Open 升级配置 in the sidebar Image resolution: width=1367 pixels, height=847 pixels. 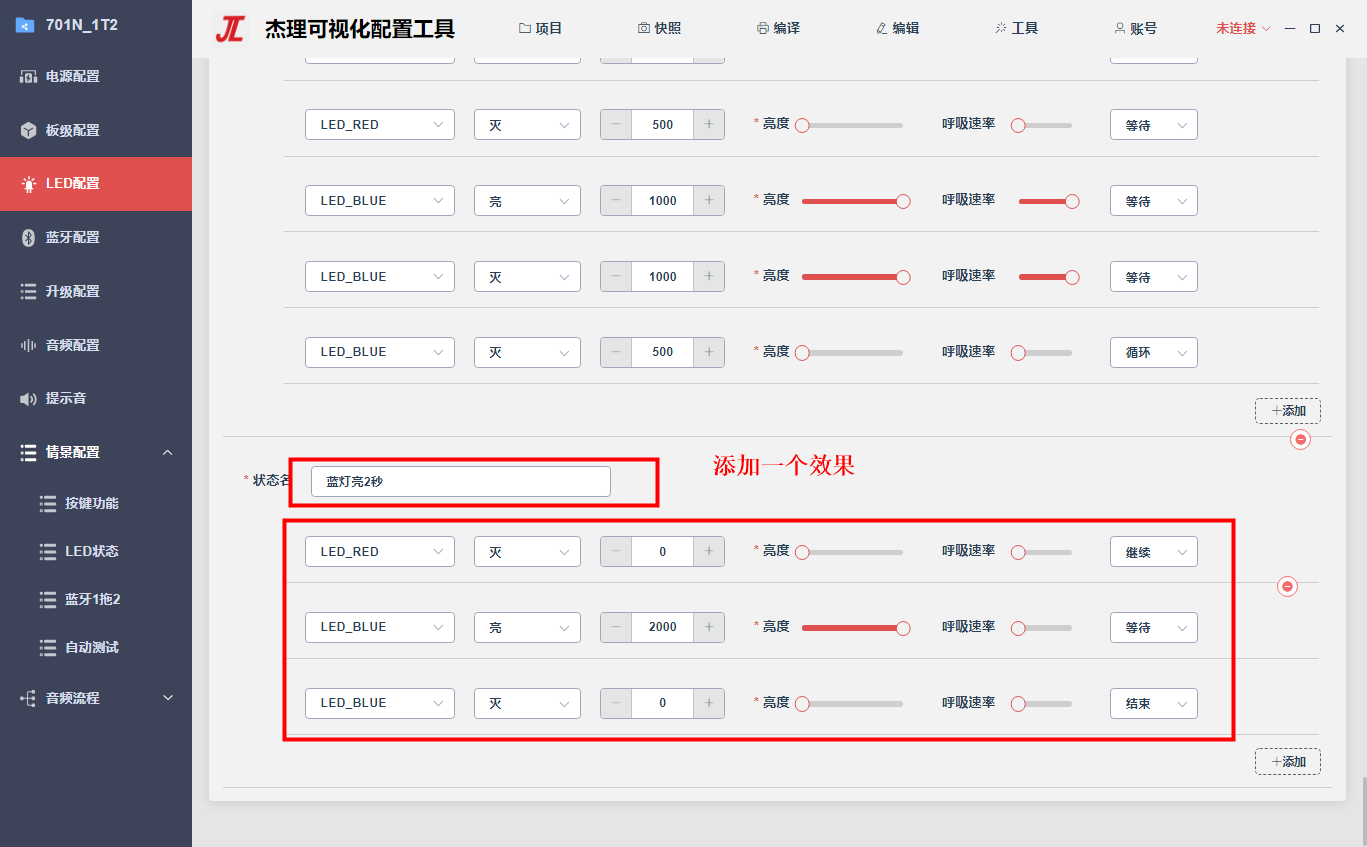96,292
